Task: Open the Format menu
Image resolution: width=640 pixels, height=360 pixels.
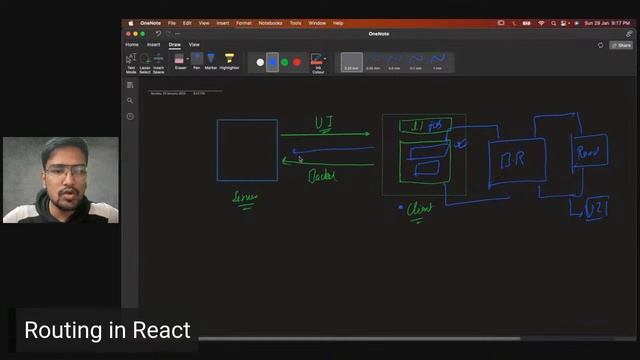Action: (244, 23)
